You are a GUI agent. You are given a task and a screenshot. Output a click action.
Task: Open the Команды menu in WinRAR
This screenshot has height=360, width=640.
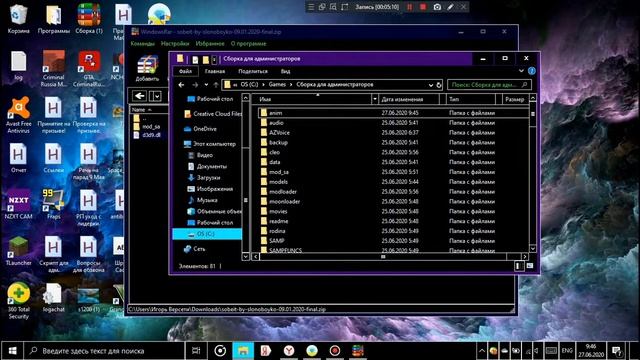[x=142, y=44]
